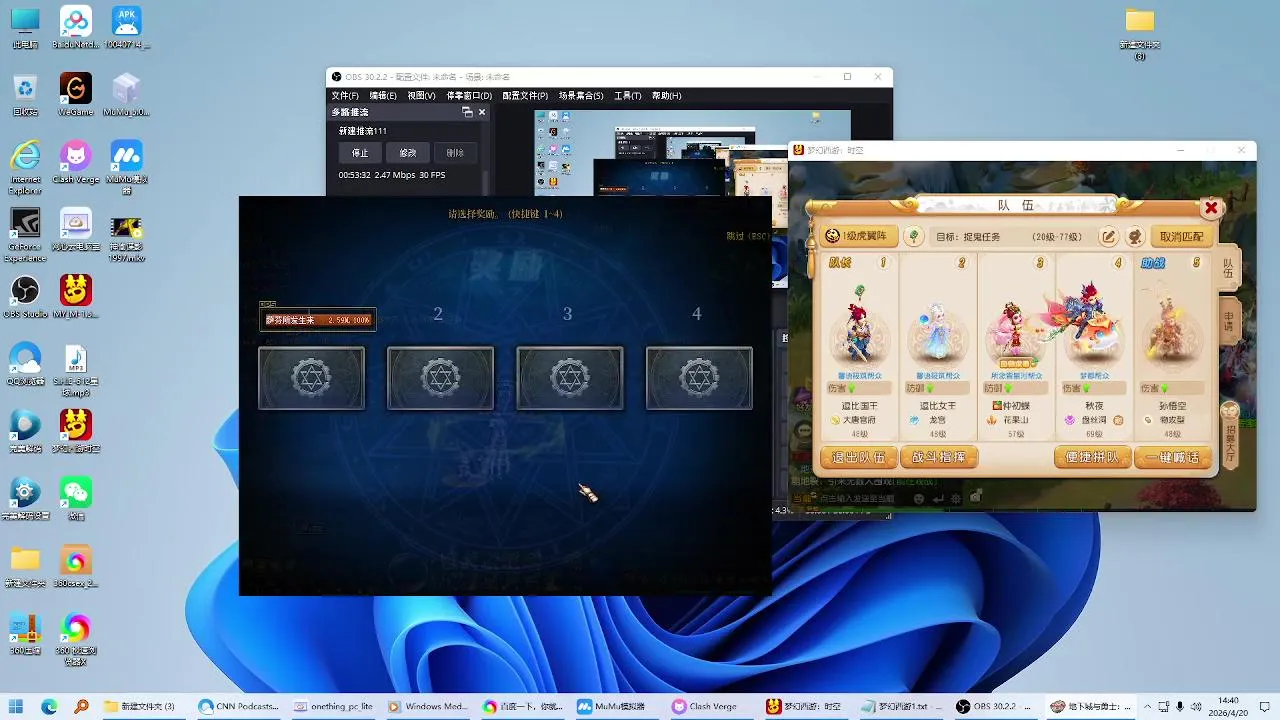The image size is (1280, 720).
Task: Click 便捷拼队 button
Action: tap(1093, 458)
